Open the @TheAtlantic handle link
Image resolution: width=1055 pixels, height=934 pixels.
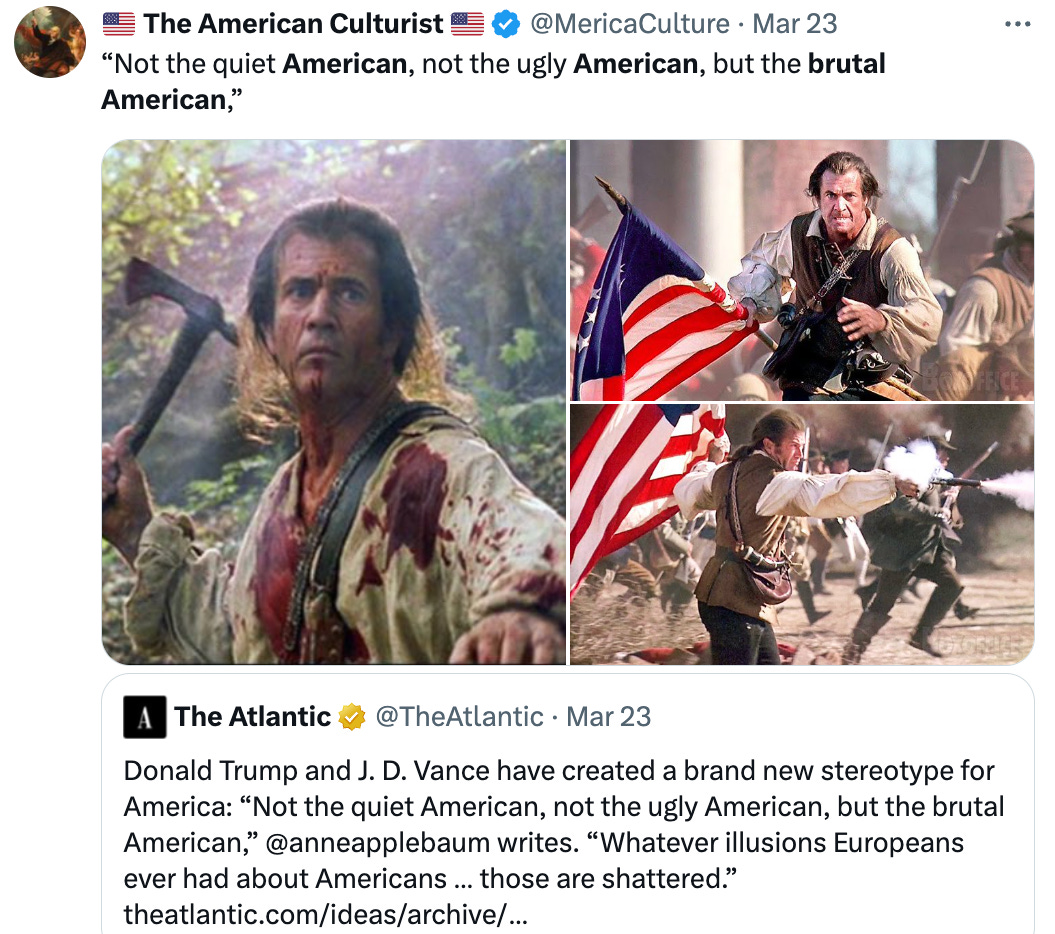[x=459, y=717]
